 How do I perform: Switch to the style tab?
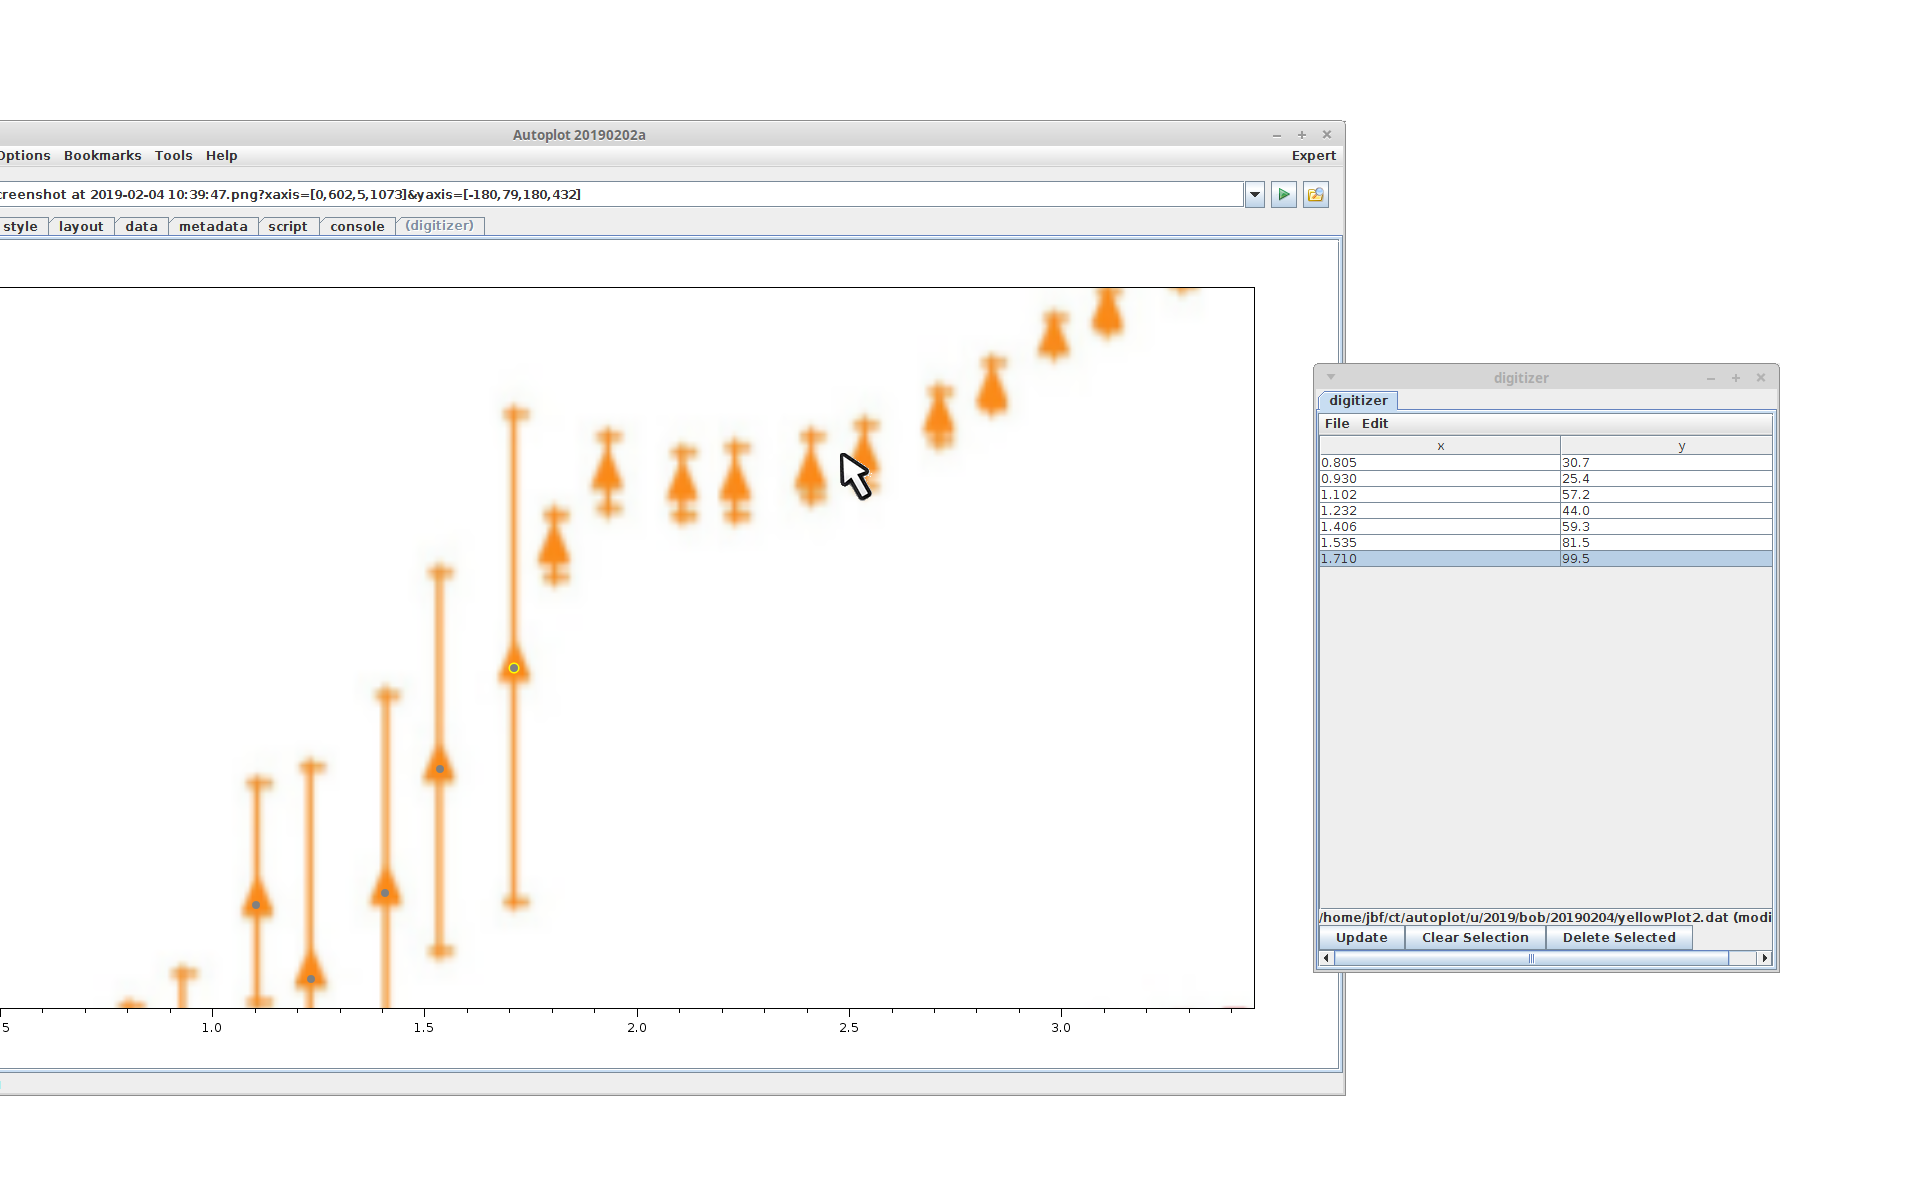[x=21, y=227]
